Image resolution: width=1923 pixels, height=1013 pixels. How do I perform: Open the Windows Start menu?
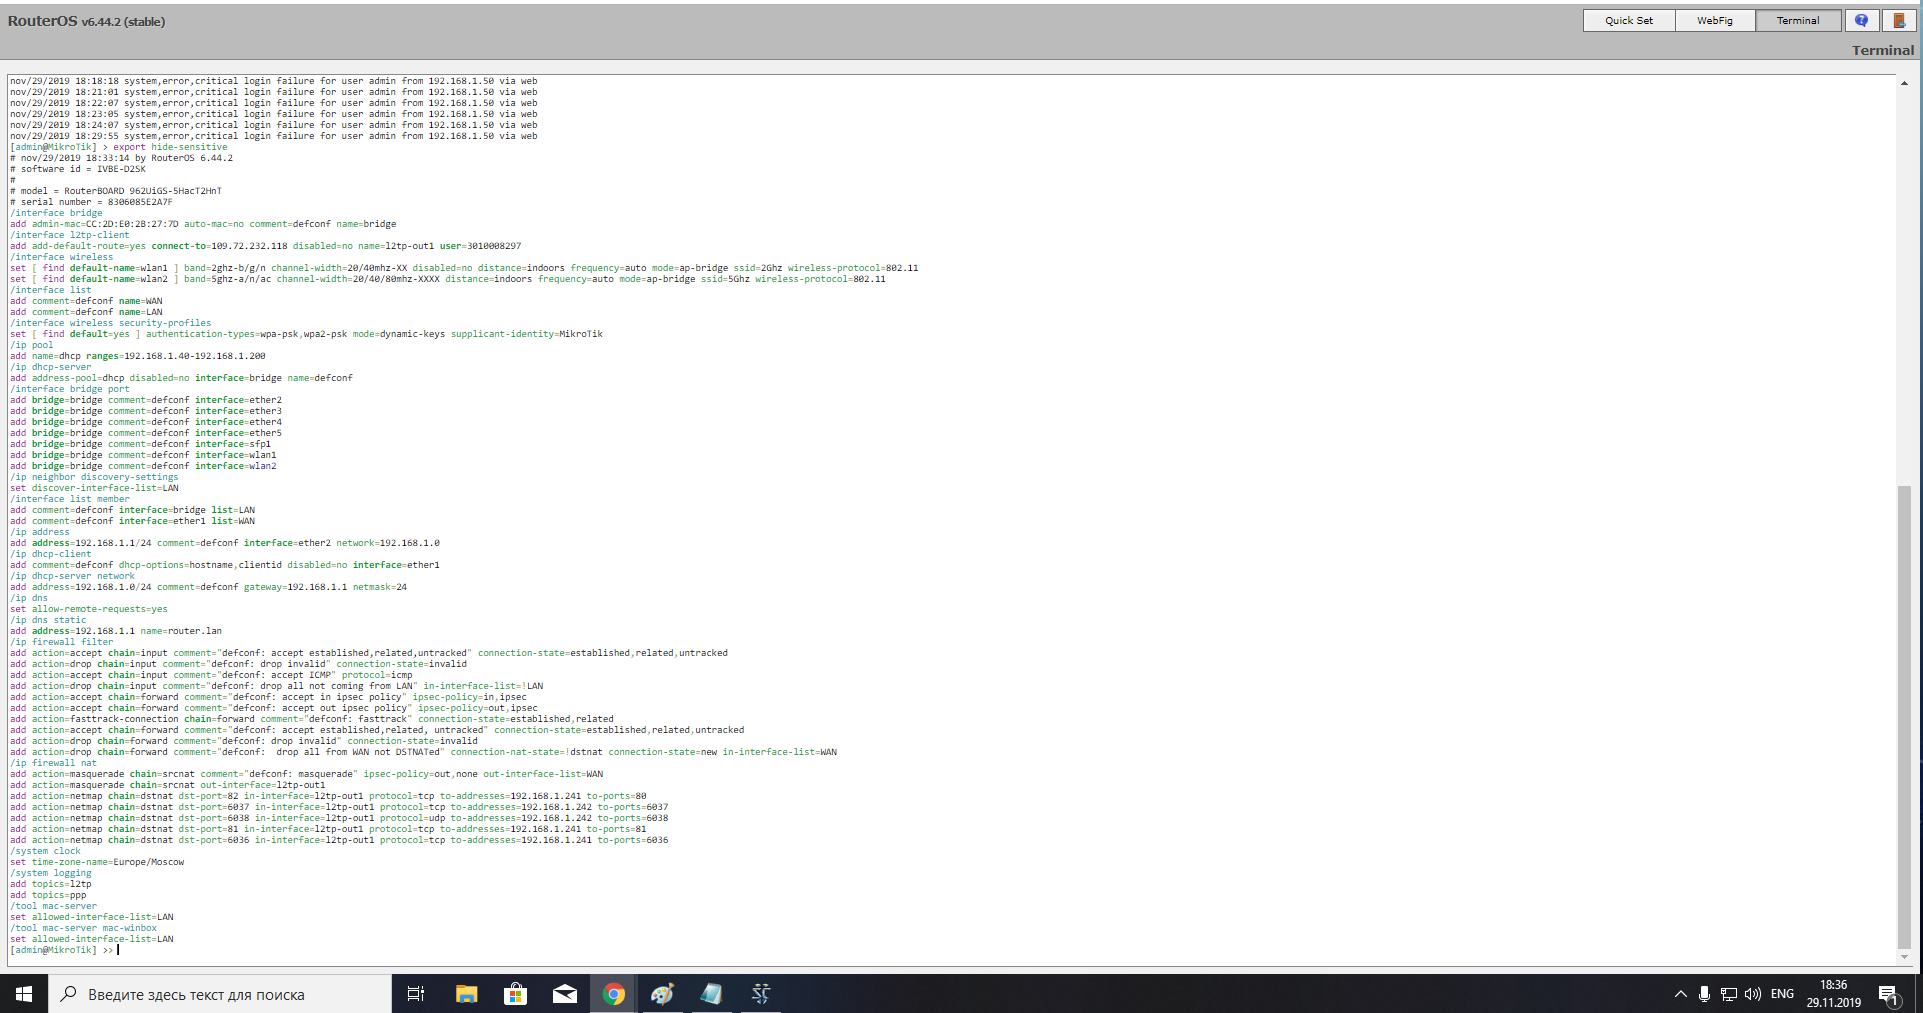pyautogui.click(x=24, y=994)
